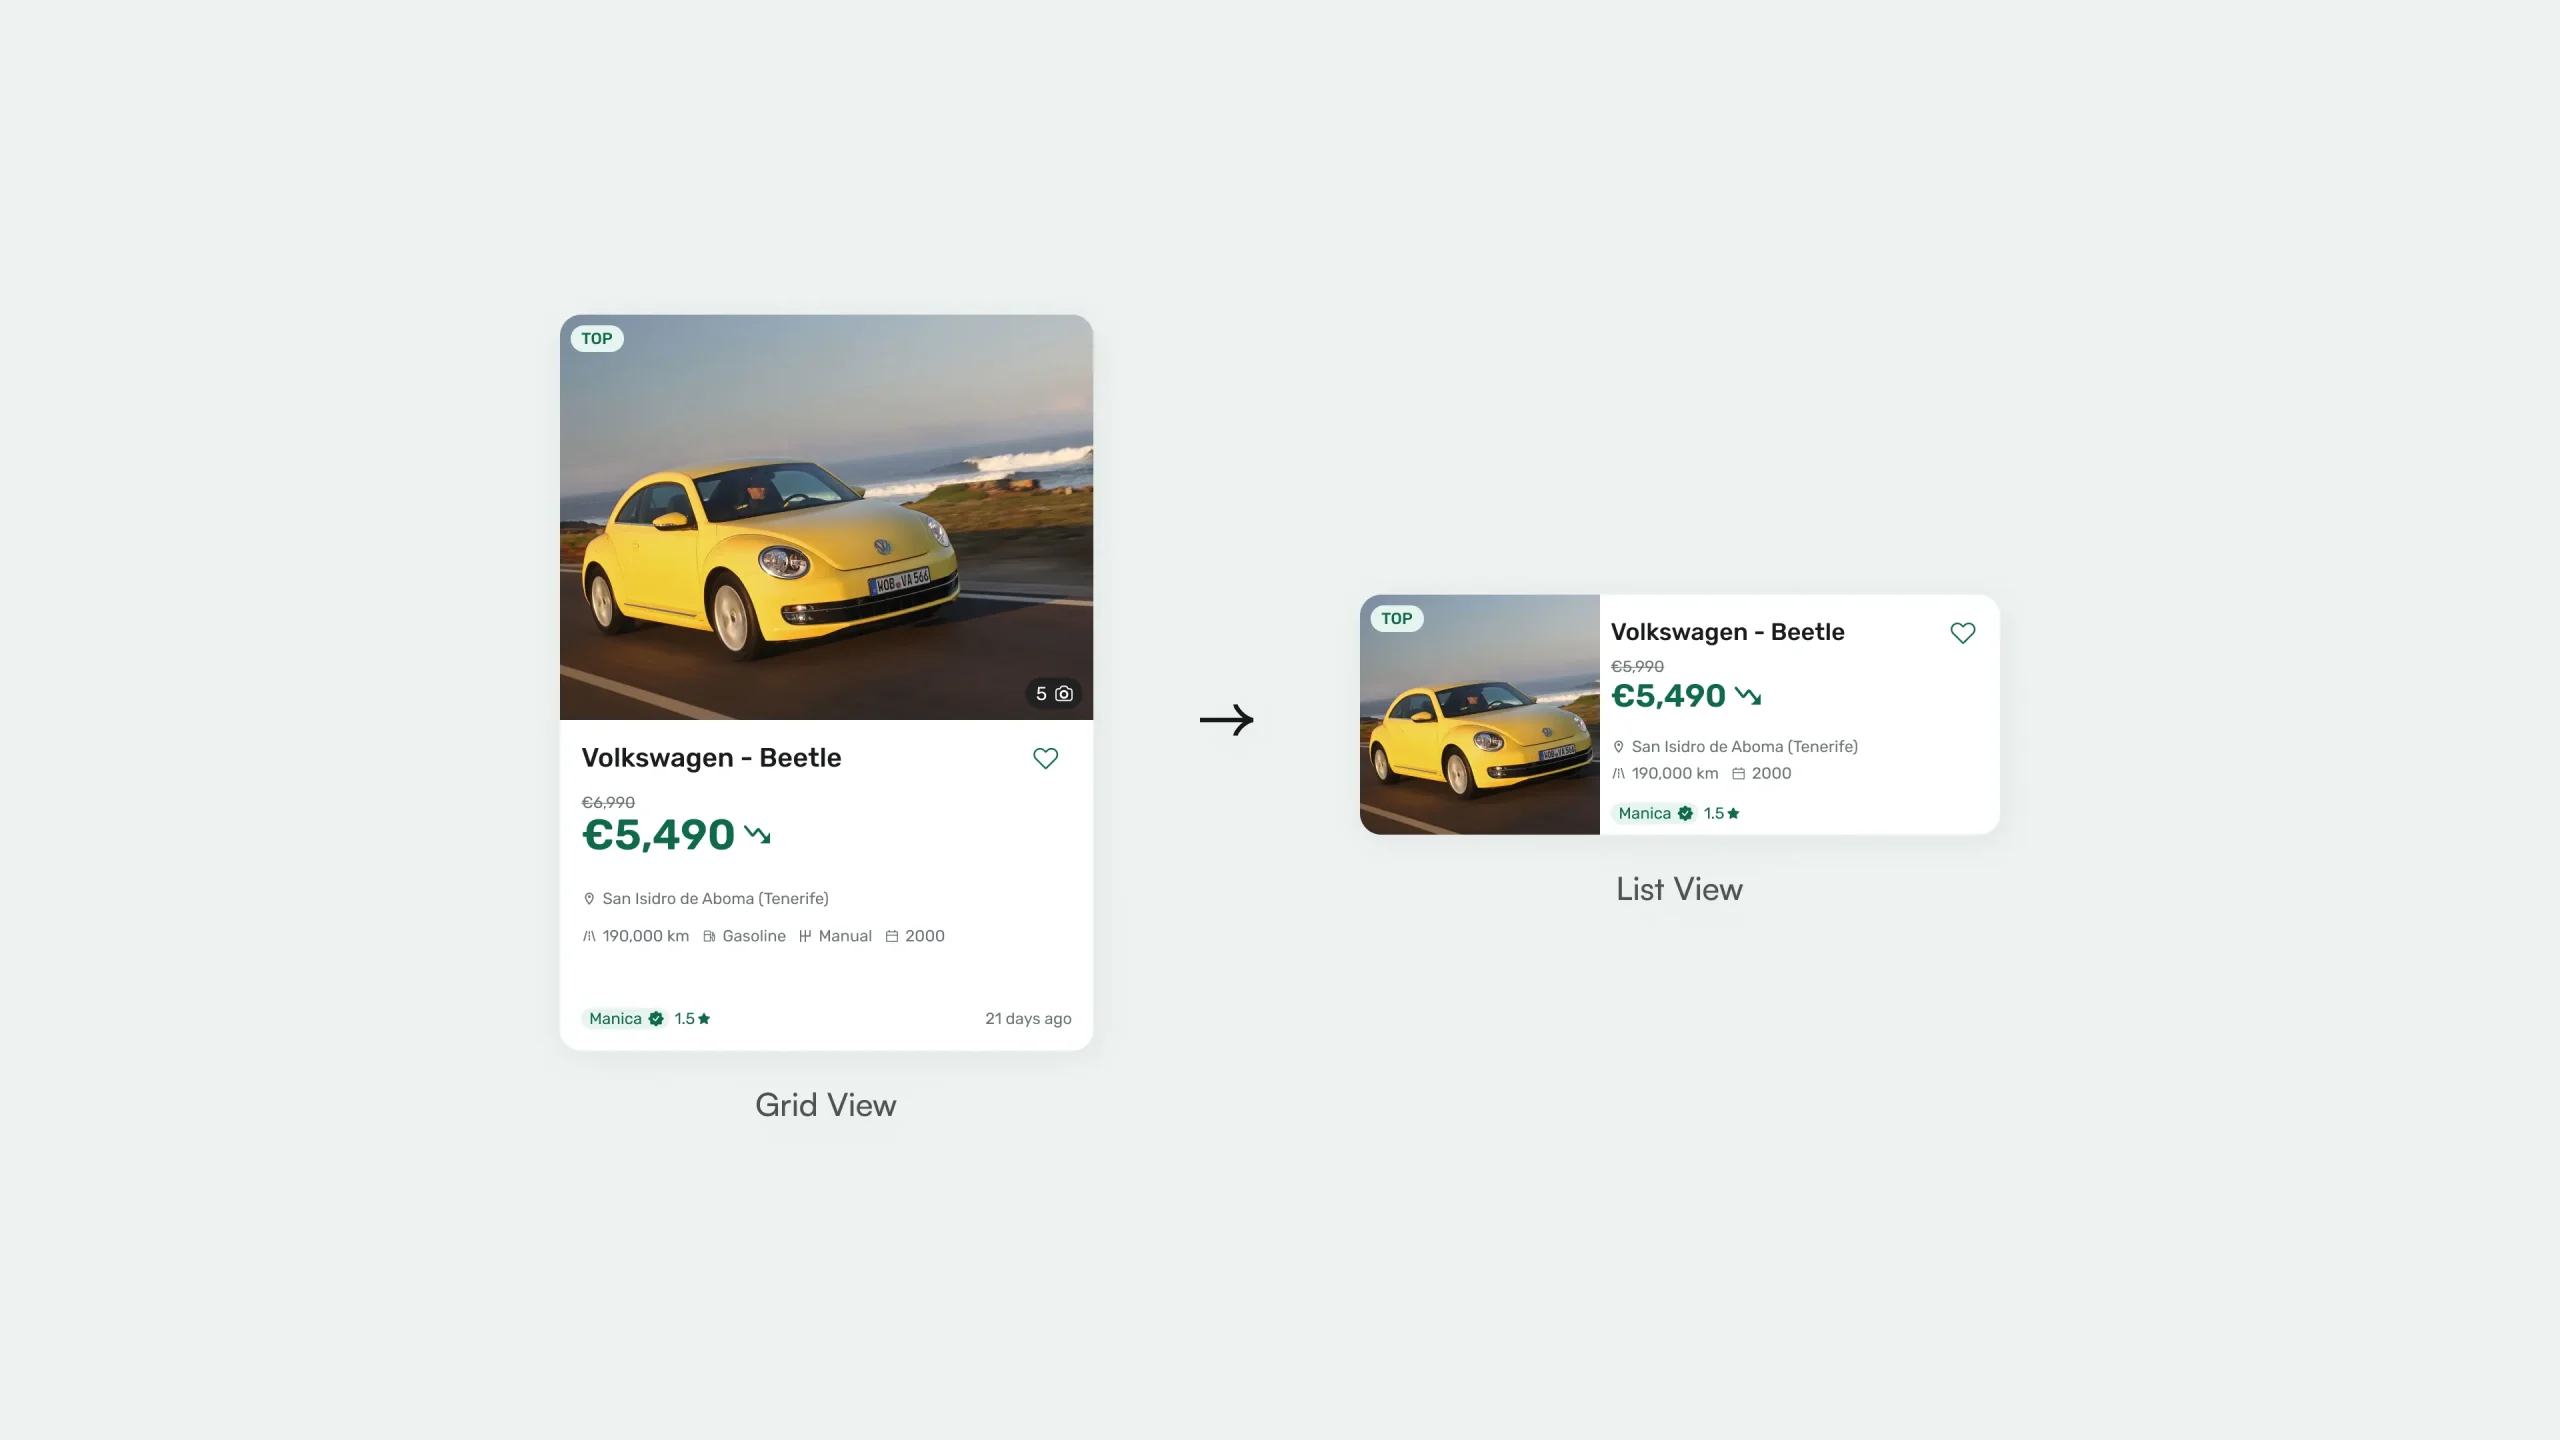Viewport: 2560px width, 1440px height.
Task: Click the TOP badge on grid card
Action: tap(597, 339)
